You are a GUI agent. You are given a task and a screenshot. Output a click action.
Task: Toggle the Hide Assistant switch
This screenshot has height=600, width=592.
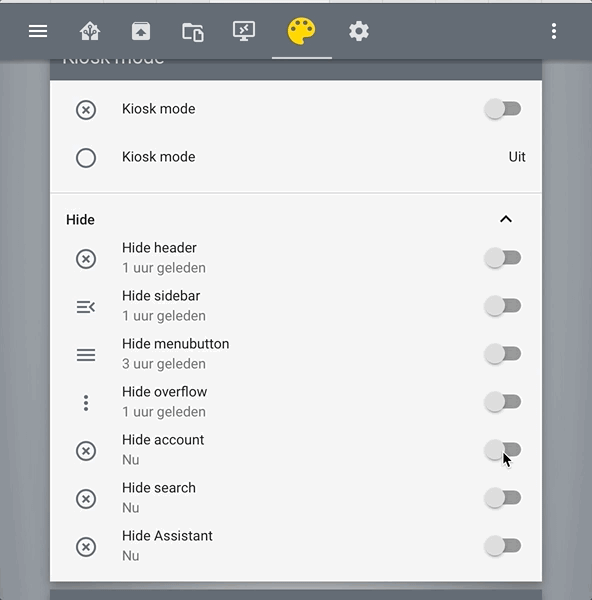click(x=502, y=546)
